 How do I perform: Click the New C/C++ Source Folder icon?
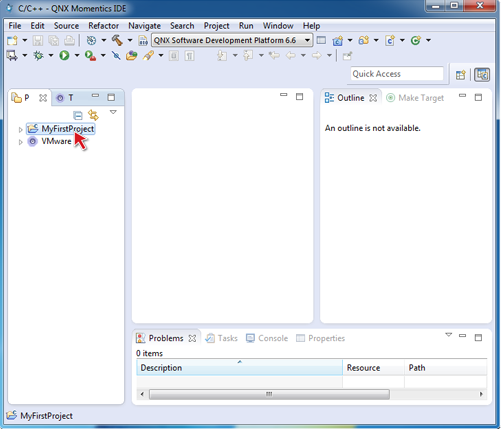[x=364, y=41]
